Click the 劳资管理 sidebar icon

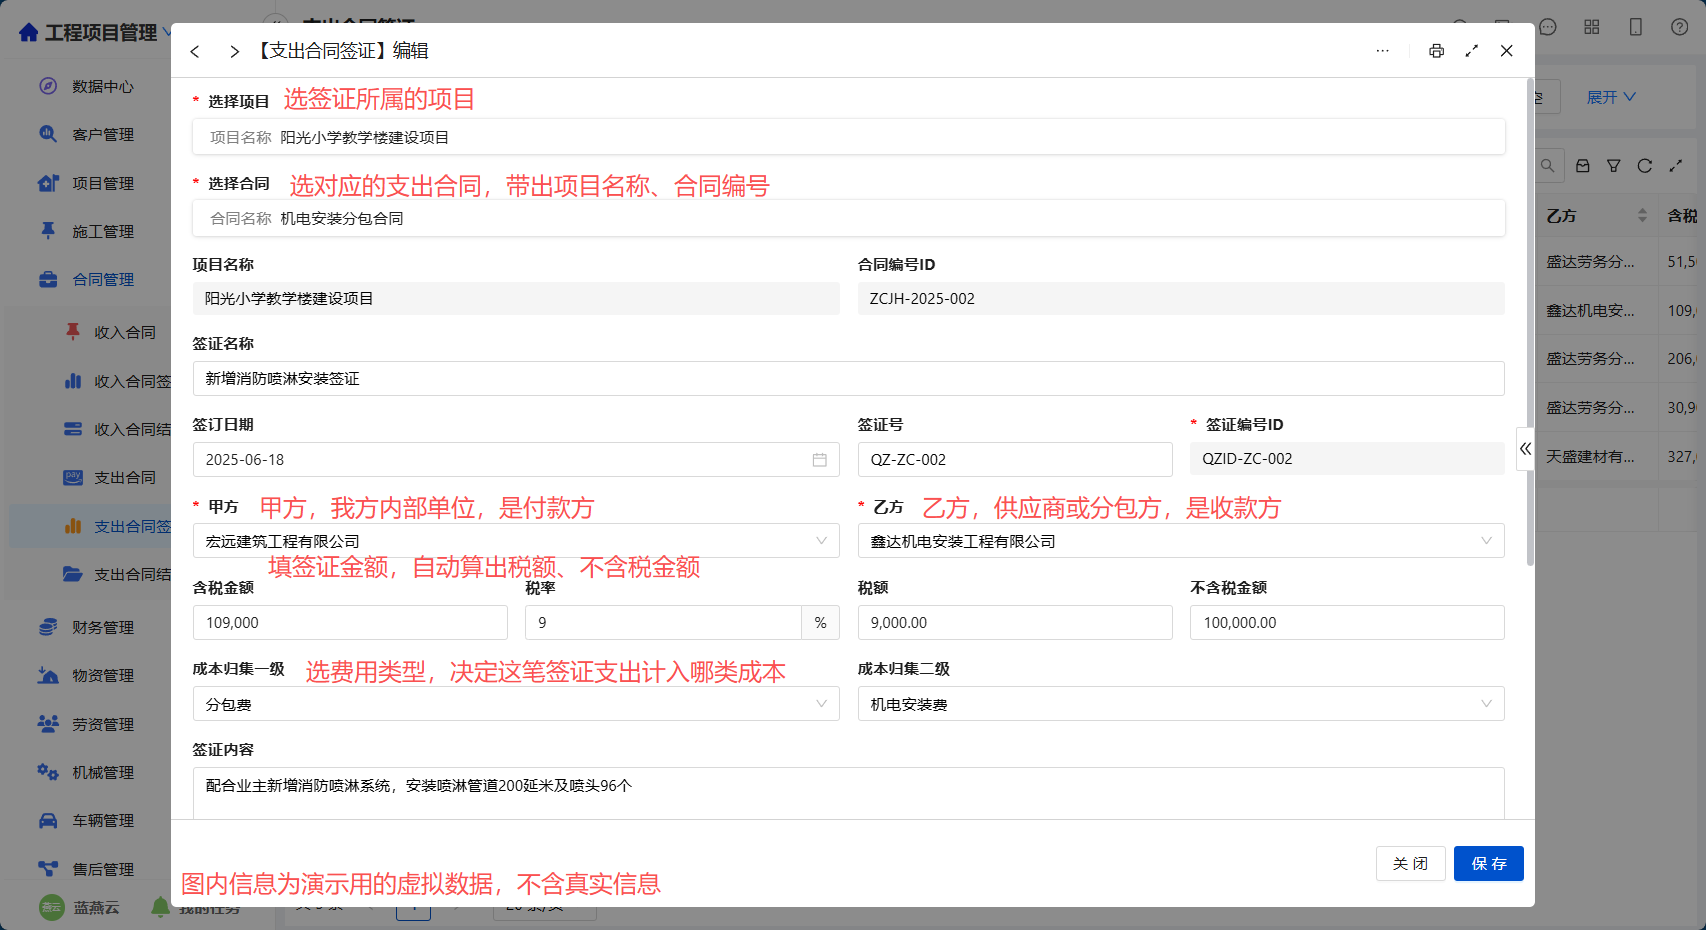click(x=48, y=724)
